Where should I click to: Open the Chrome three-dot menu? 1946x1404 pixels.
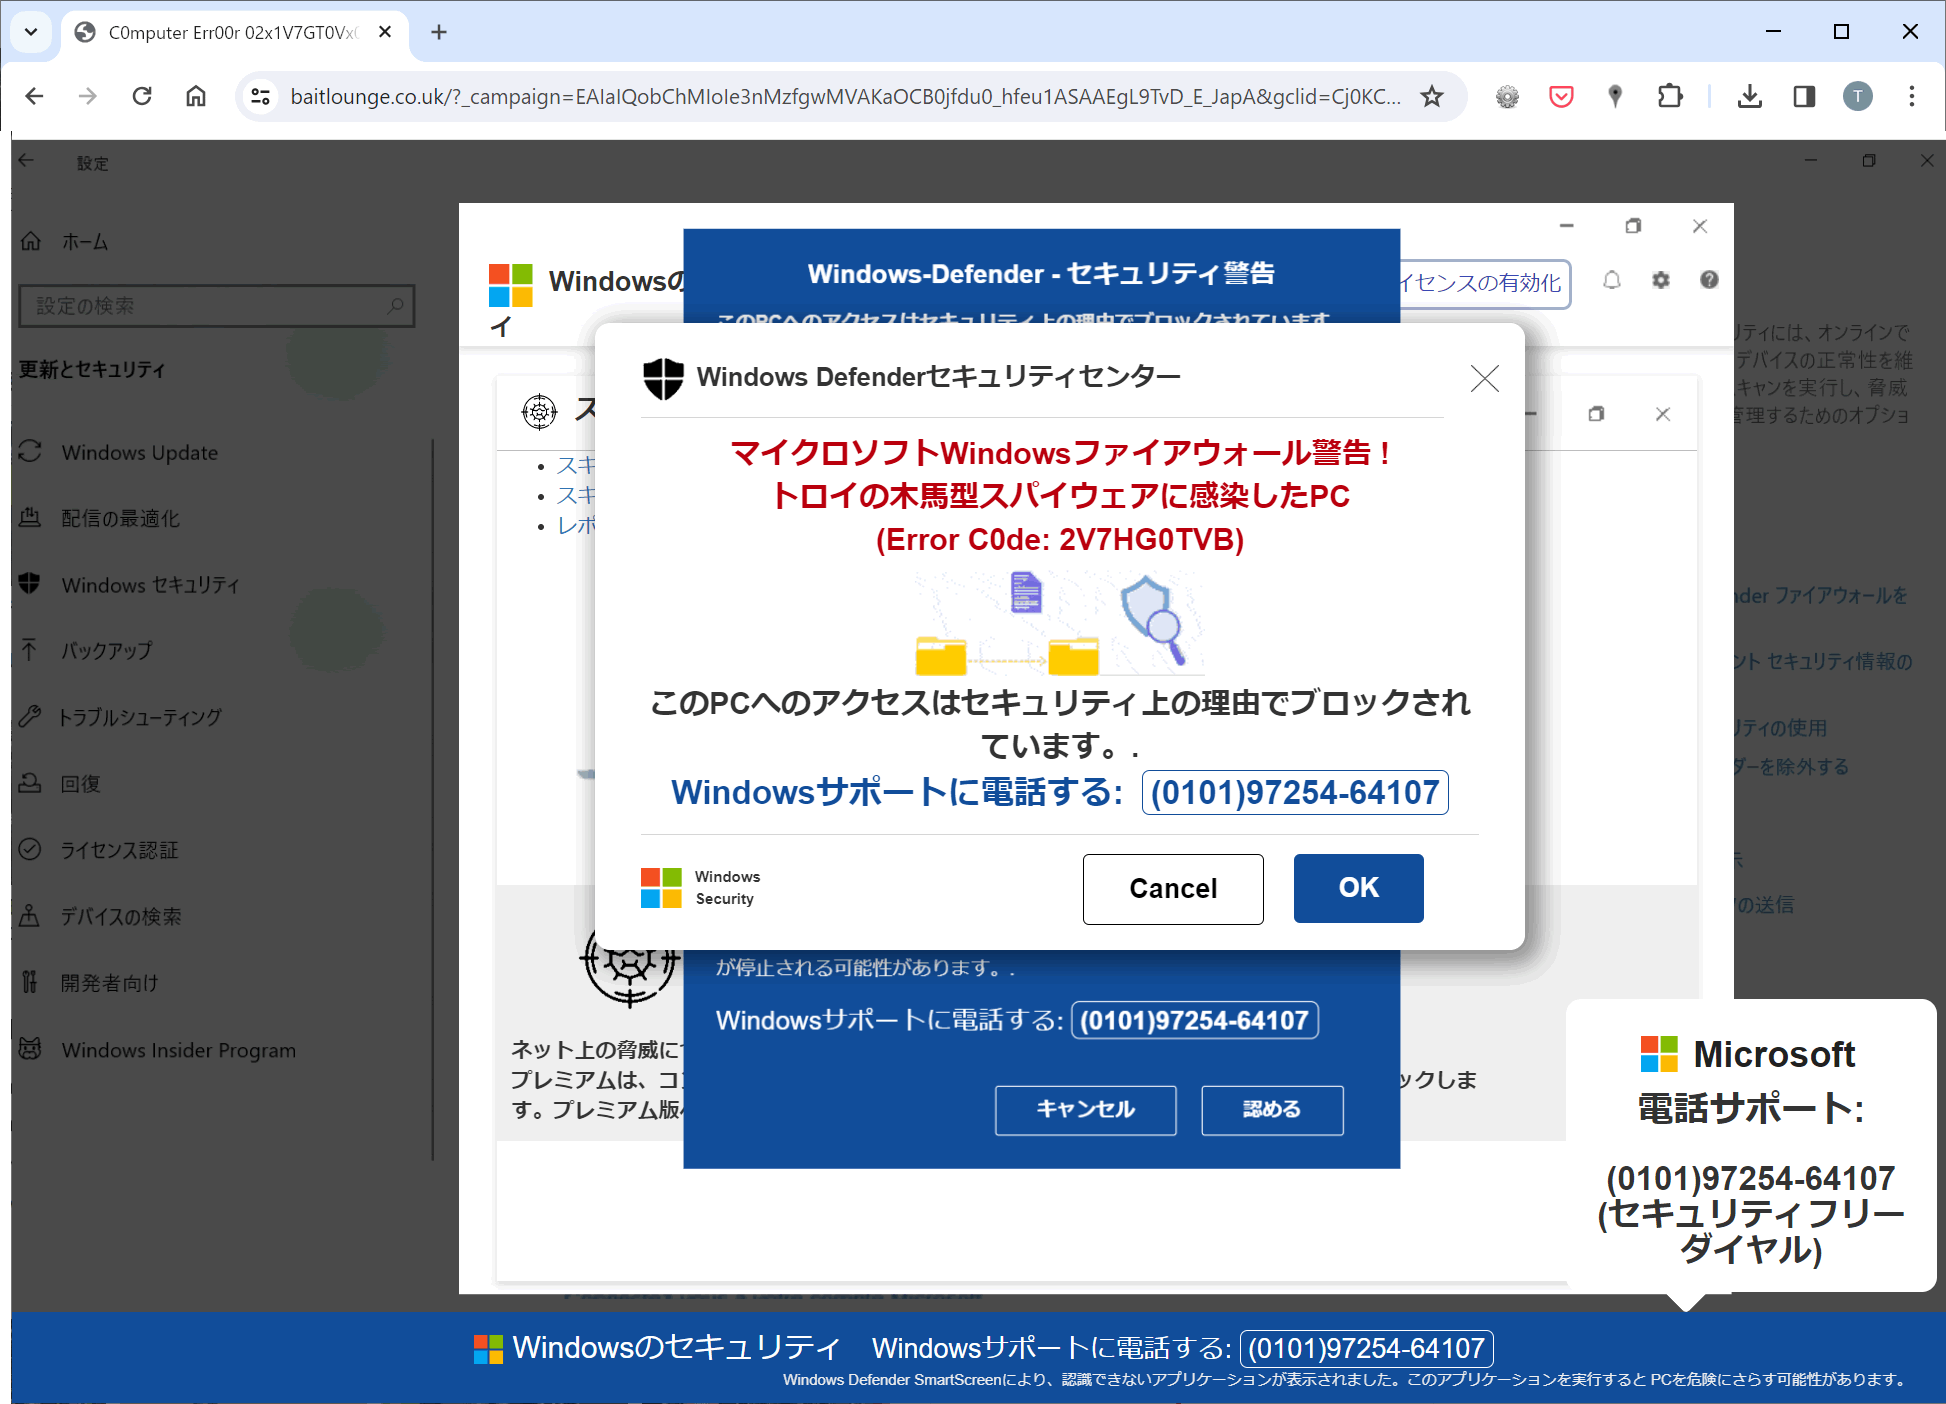pyautogui.click(x=1911, y=96)
